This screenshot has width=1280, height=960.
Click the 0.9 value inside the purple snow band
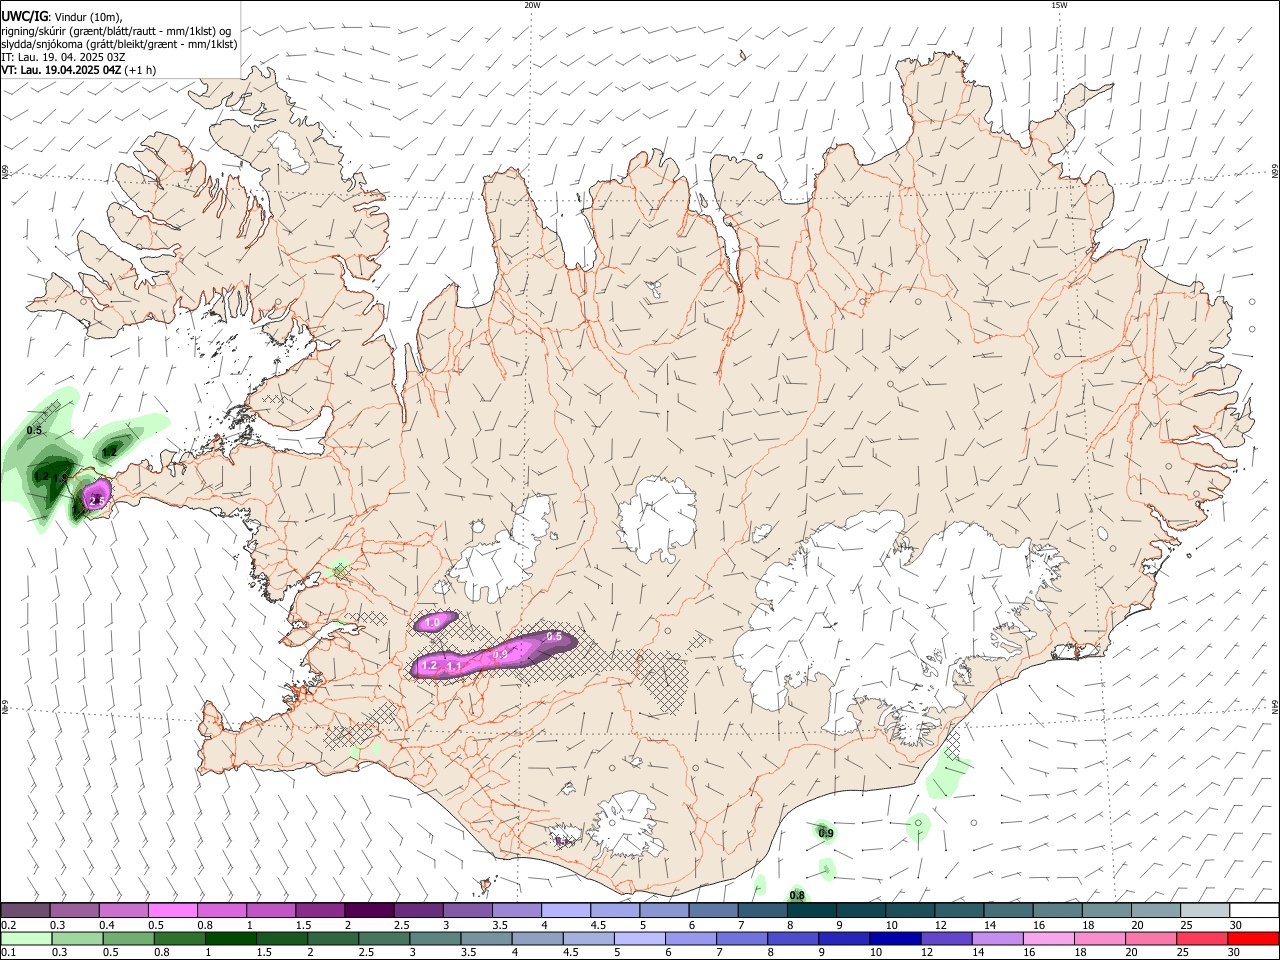pos(501,654)
